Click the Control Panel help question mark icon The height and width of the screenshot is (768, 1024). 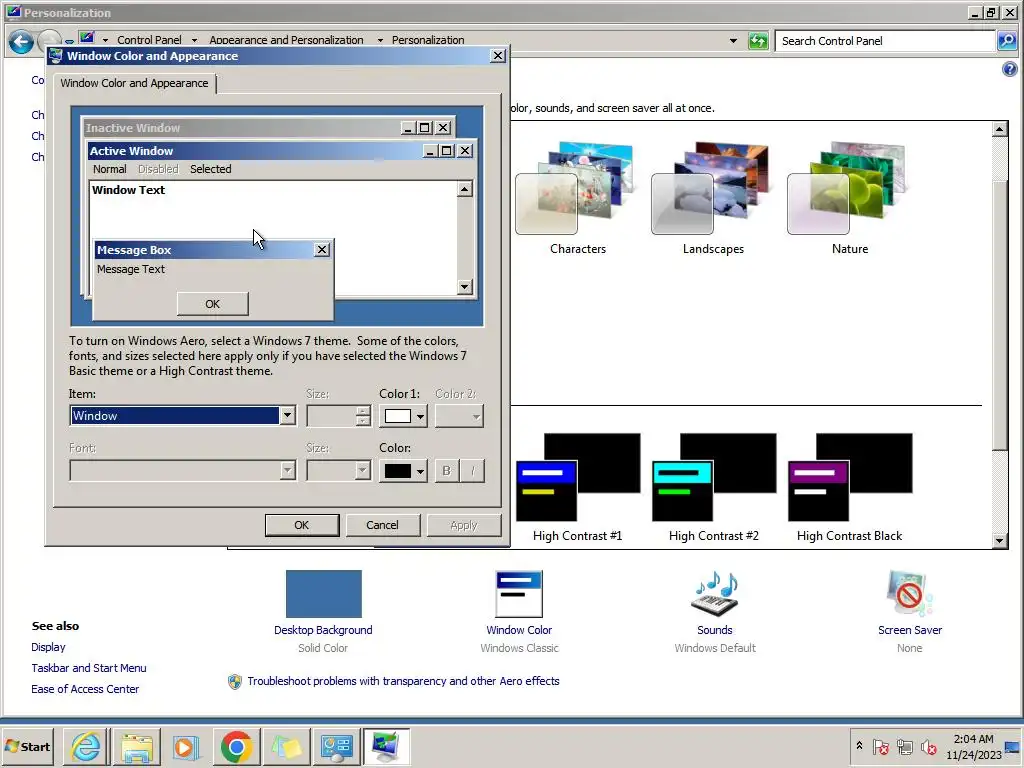pos(1009,69)
